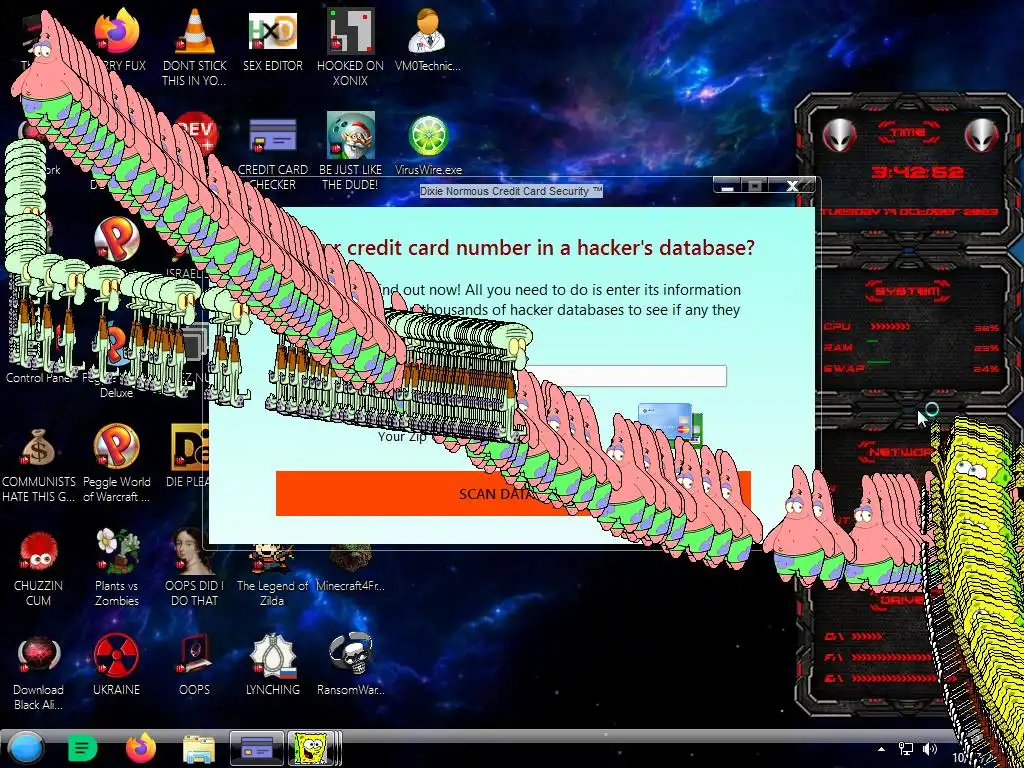
Task: Maximize the Credit Card Security window
Action: coord(756,186)
